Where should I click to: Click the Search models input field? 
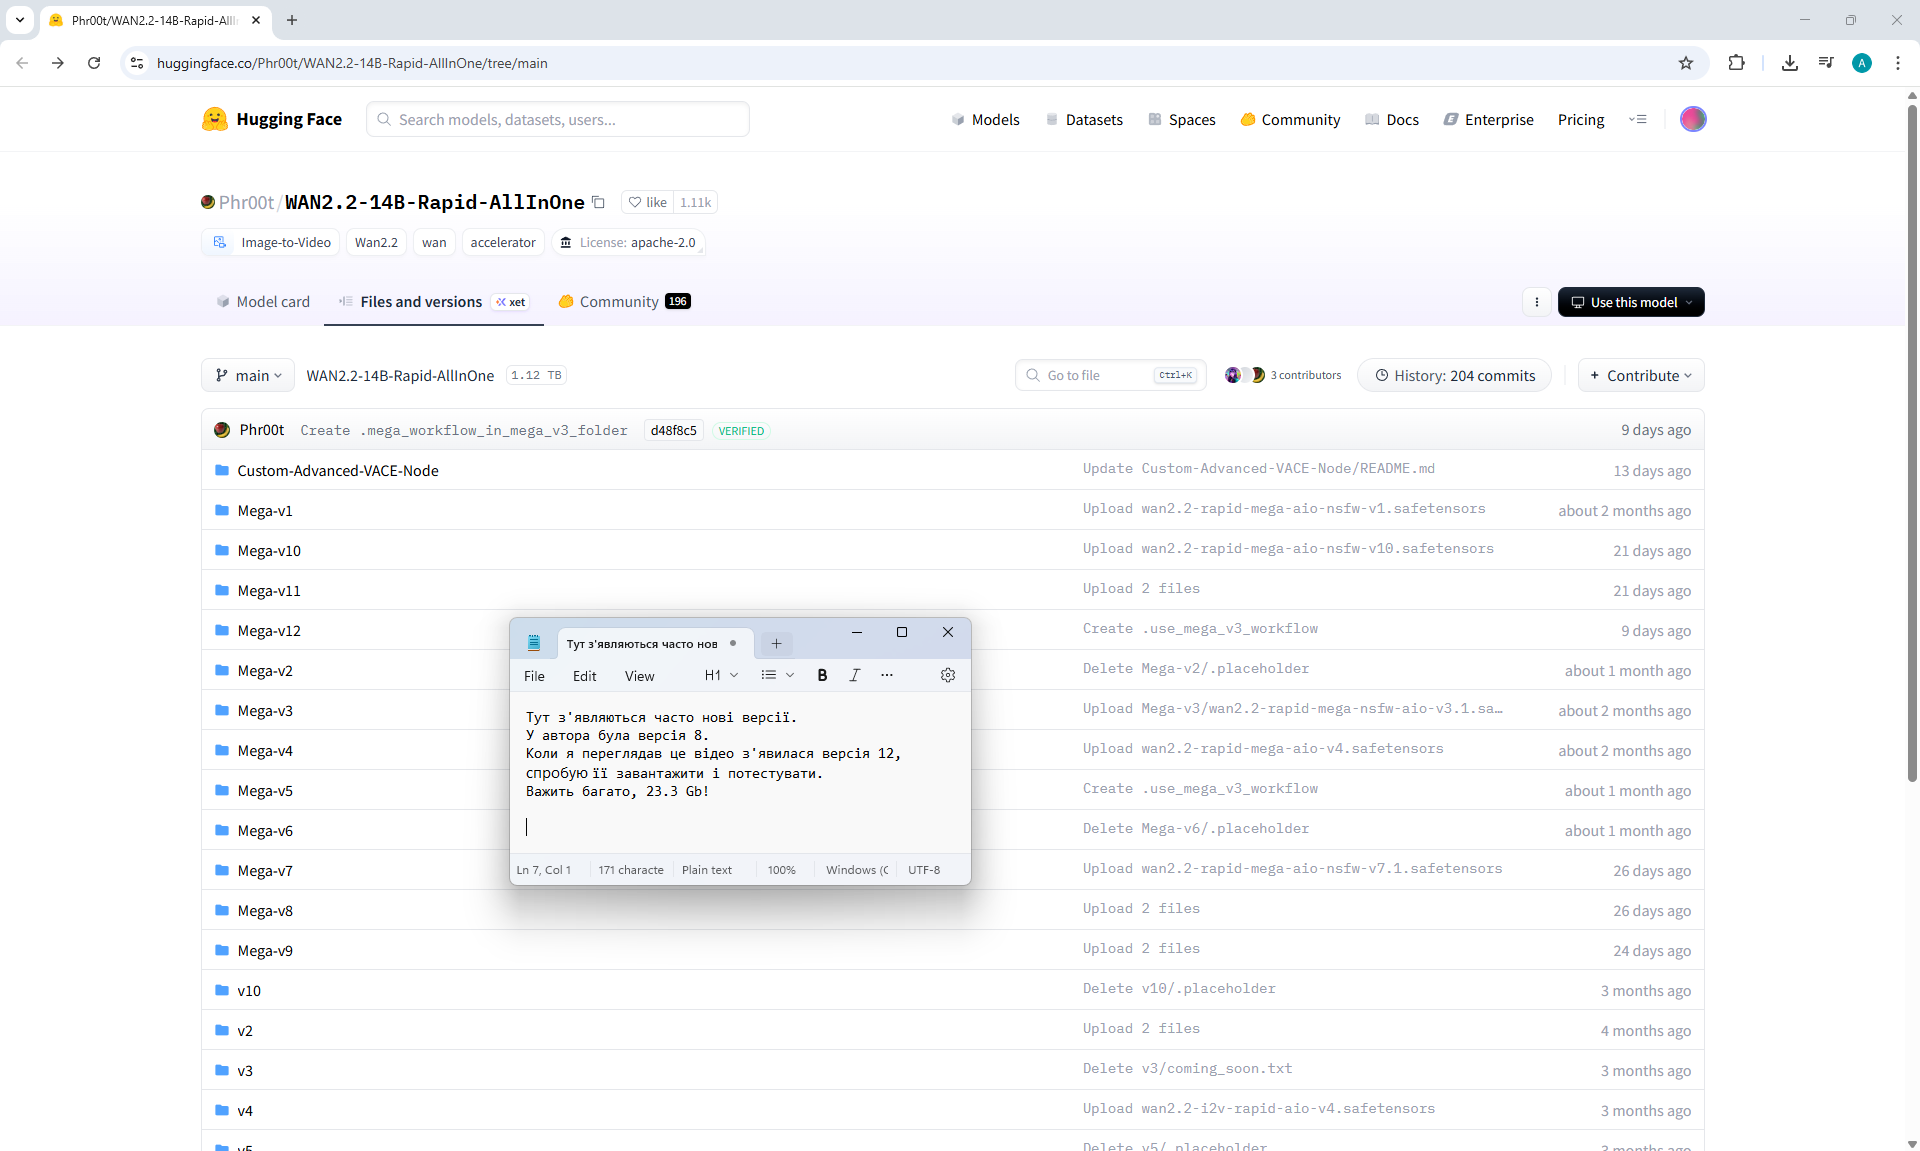[558, 119]
